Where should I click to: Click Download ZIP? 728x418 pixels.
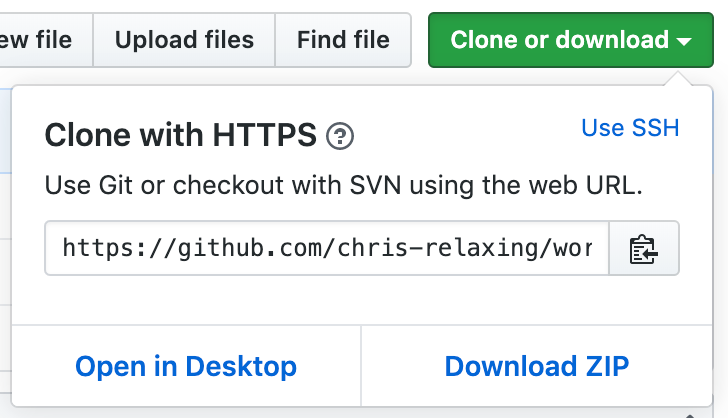click(537, 366)
